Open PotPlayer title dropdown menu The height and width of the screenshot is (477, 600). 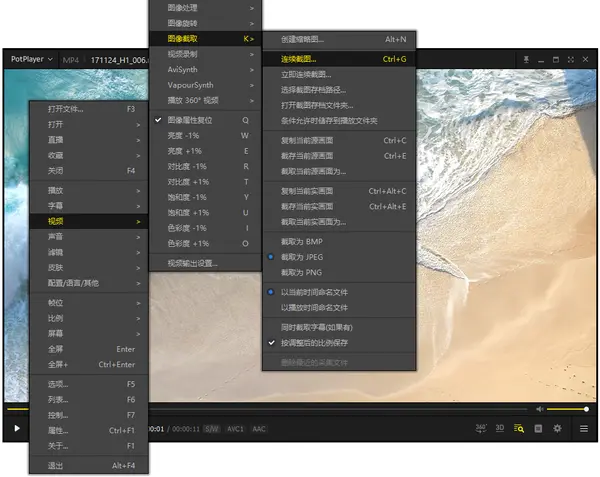click(x=31, y=59)
